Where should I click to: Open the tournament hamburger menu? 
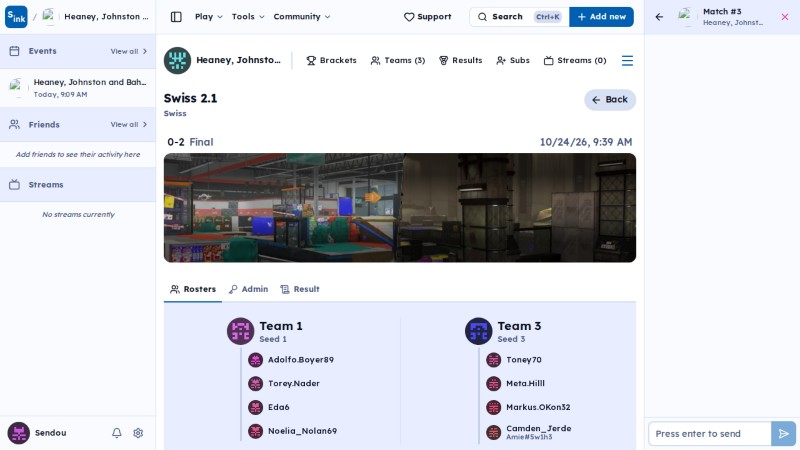point(627,61)
